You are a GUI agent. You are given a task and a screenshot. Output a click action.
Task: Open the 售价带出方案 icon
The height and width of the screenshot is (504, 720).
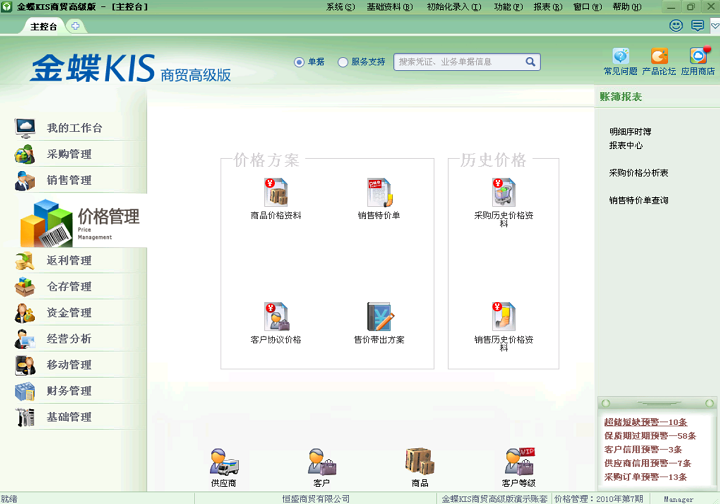380,316
